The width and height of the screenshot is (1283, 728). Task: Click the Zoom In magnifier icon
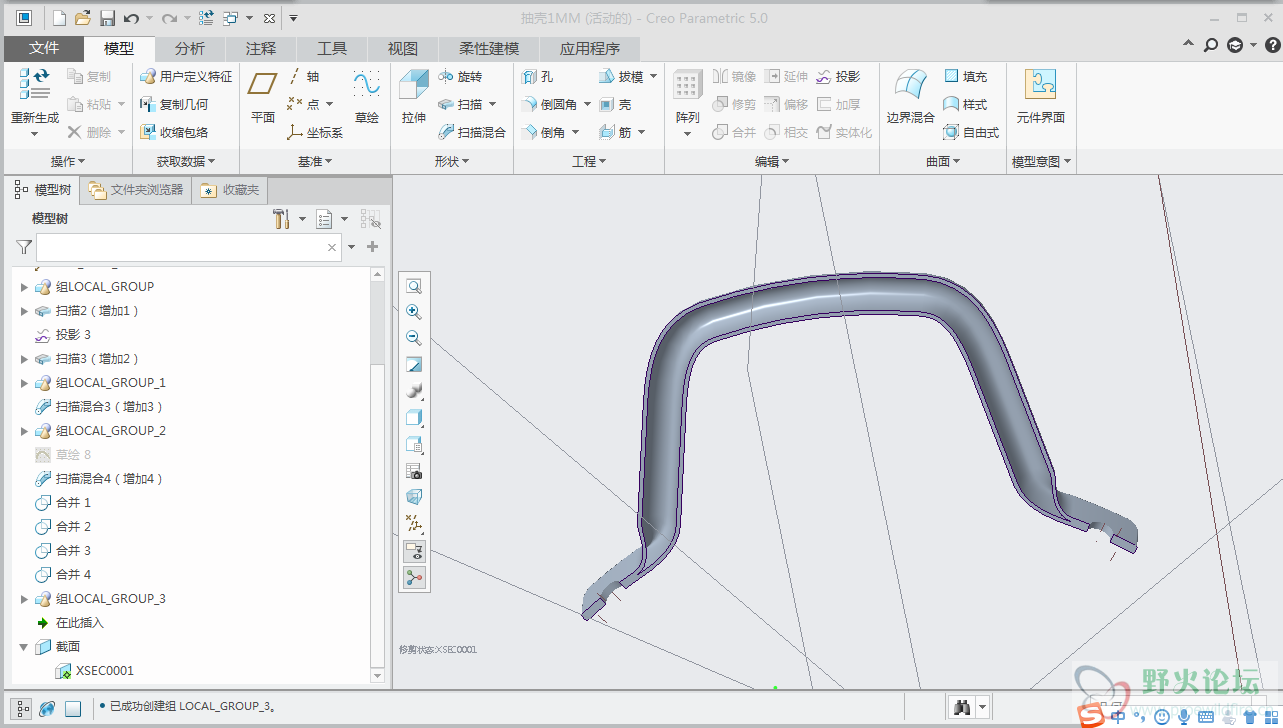(414, 312)
